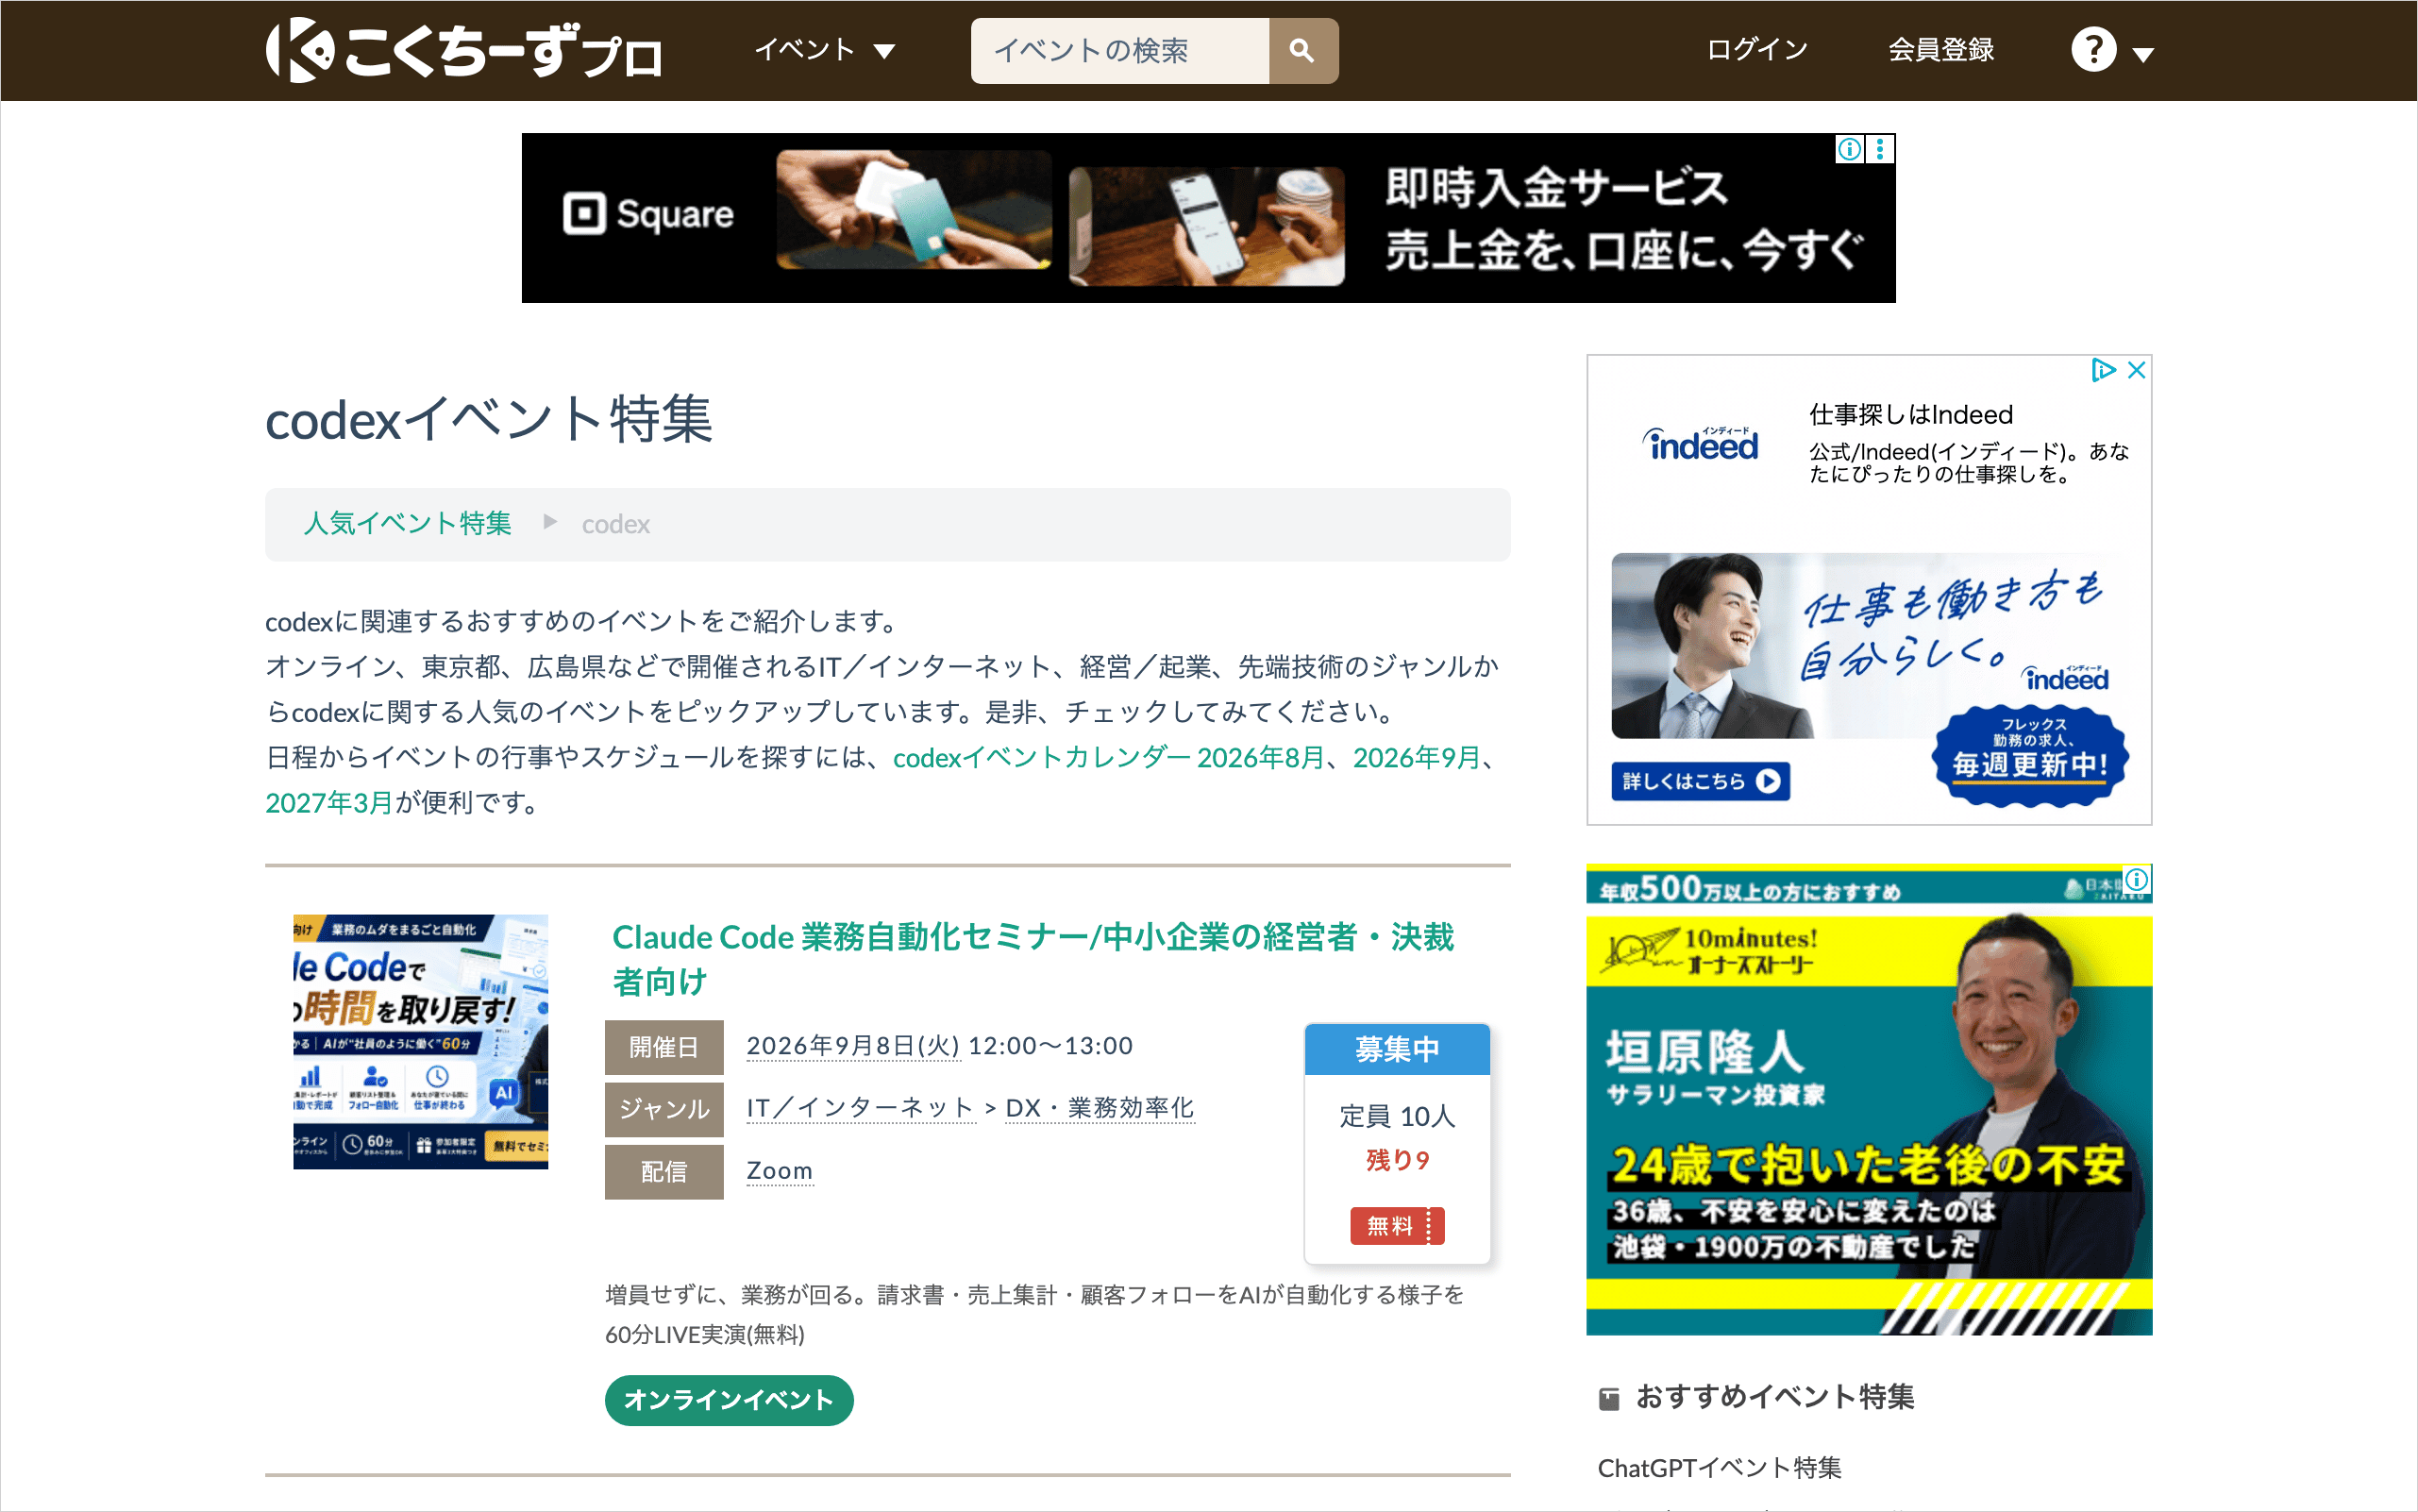Select the DX・業務効率化 genre link
Viewport: 2418px width, 1512px height.
pos(1099,1108)
